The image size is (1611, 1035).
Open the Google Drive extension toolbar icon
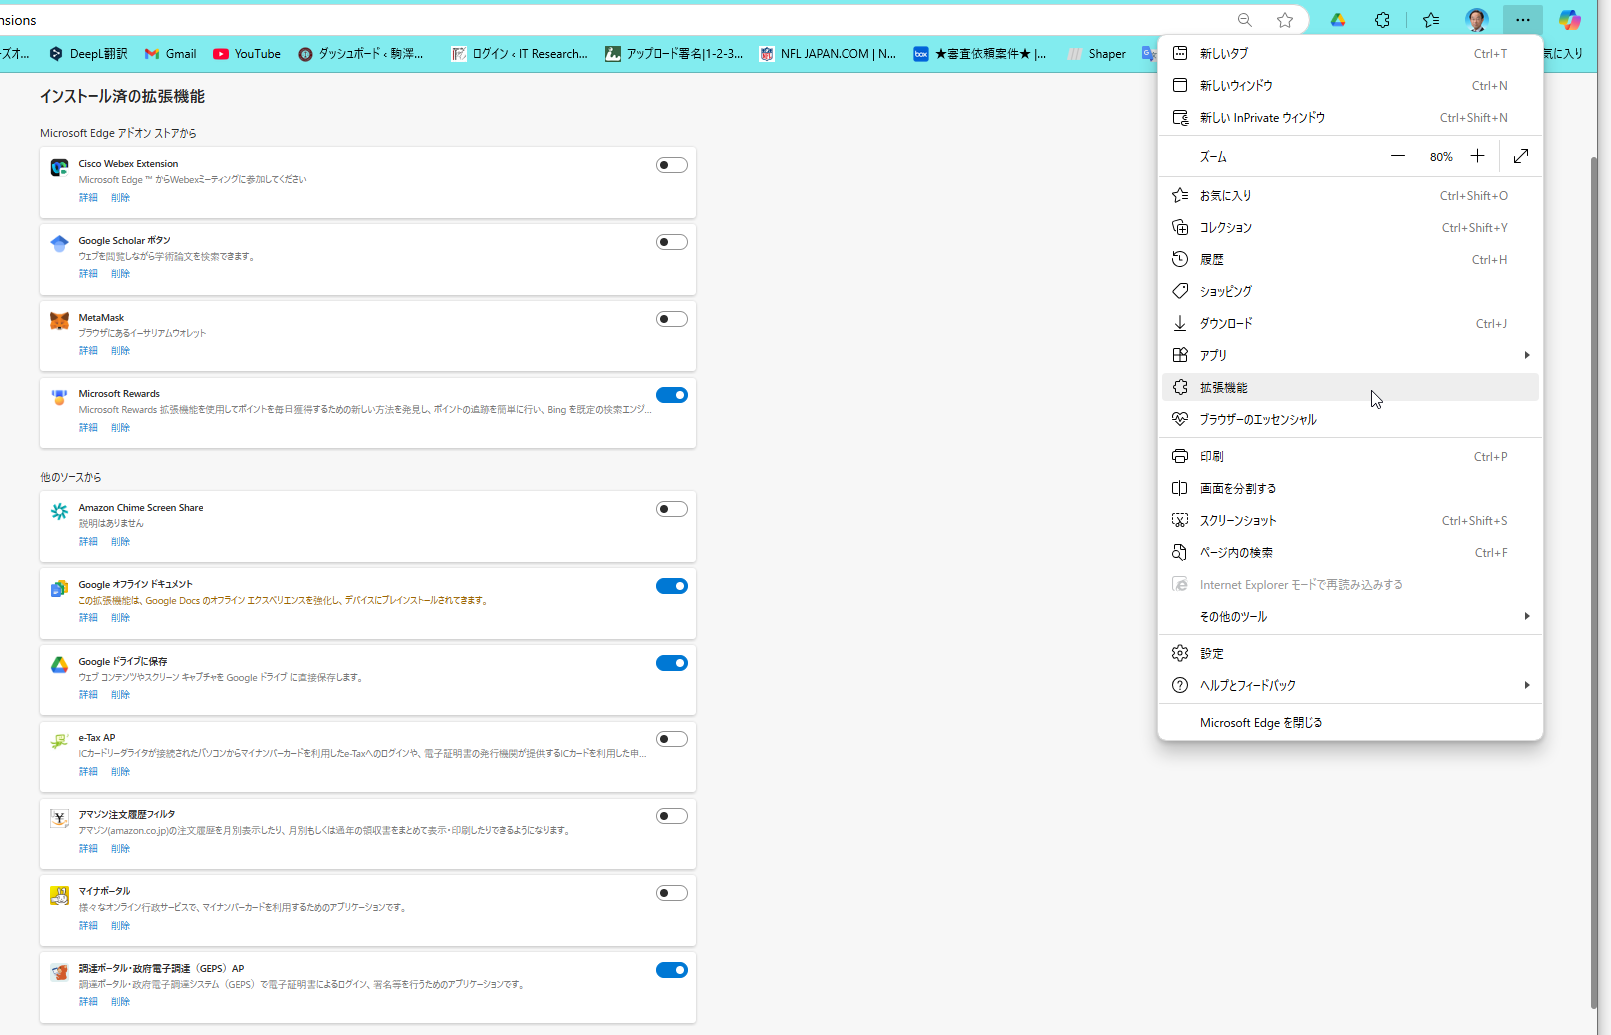pyautogui.click(x=1338, y=20)
